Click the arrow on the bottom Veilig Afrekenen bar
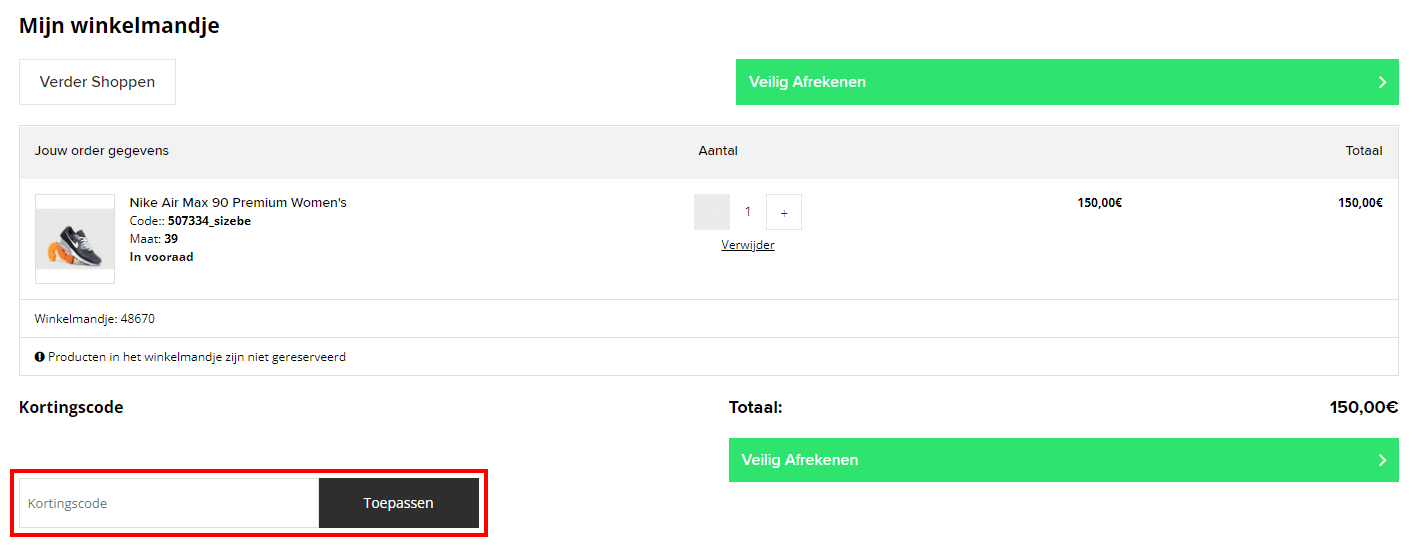The height and width of the screenshot is (554, 1415). tap(1382, 460)
